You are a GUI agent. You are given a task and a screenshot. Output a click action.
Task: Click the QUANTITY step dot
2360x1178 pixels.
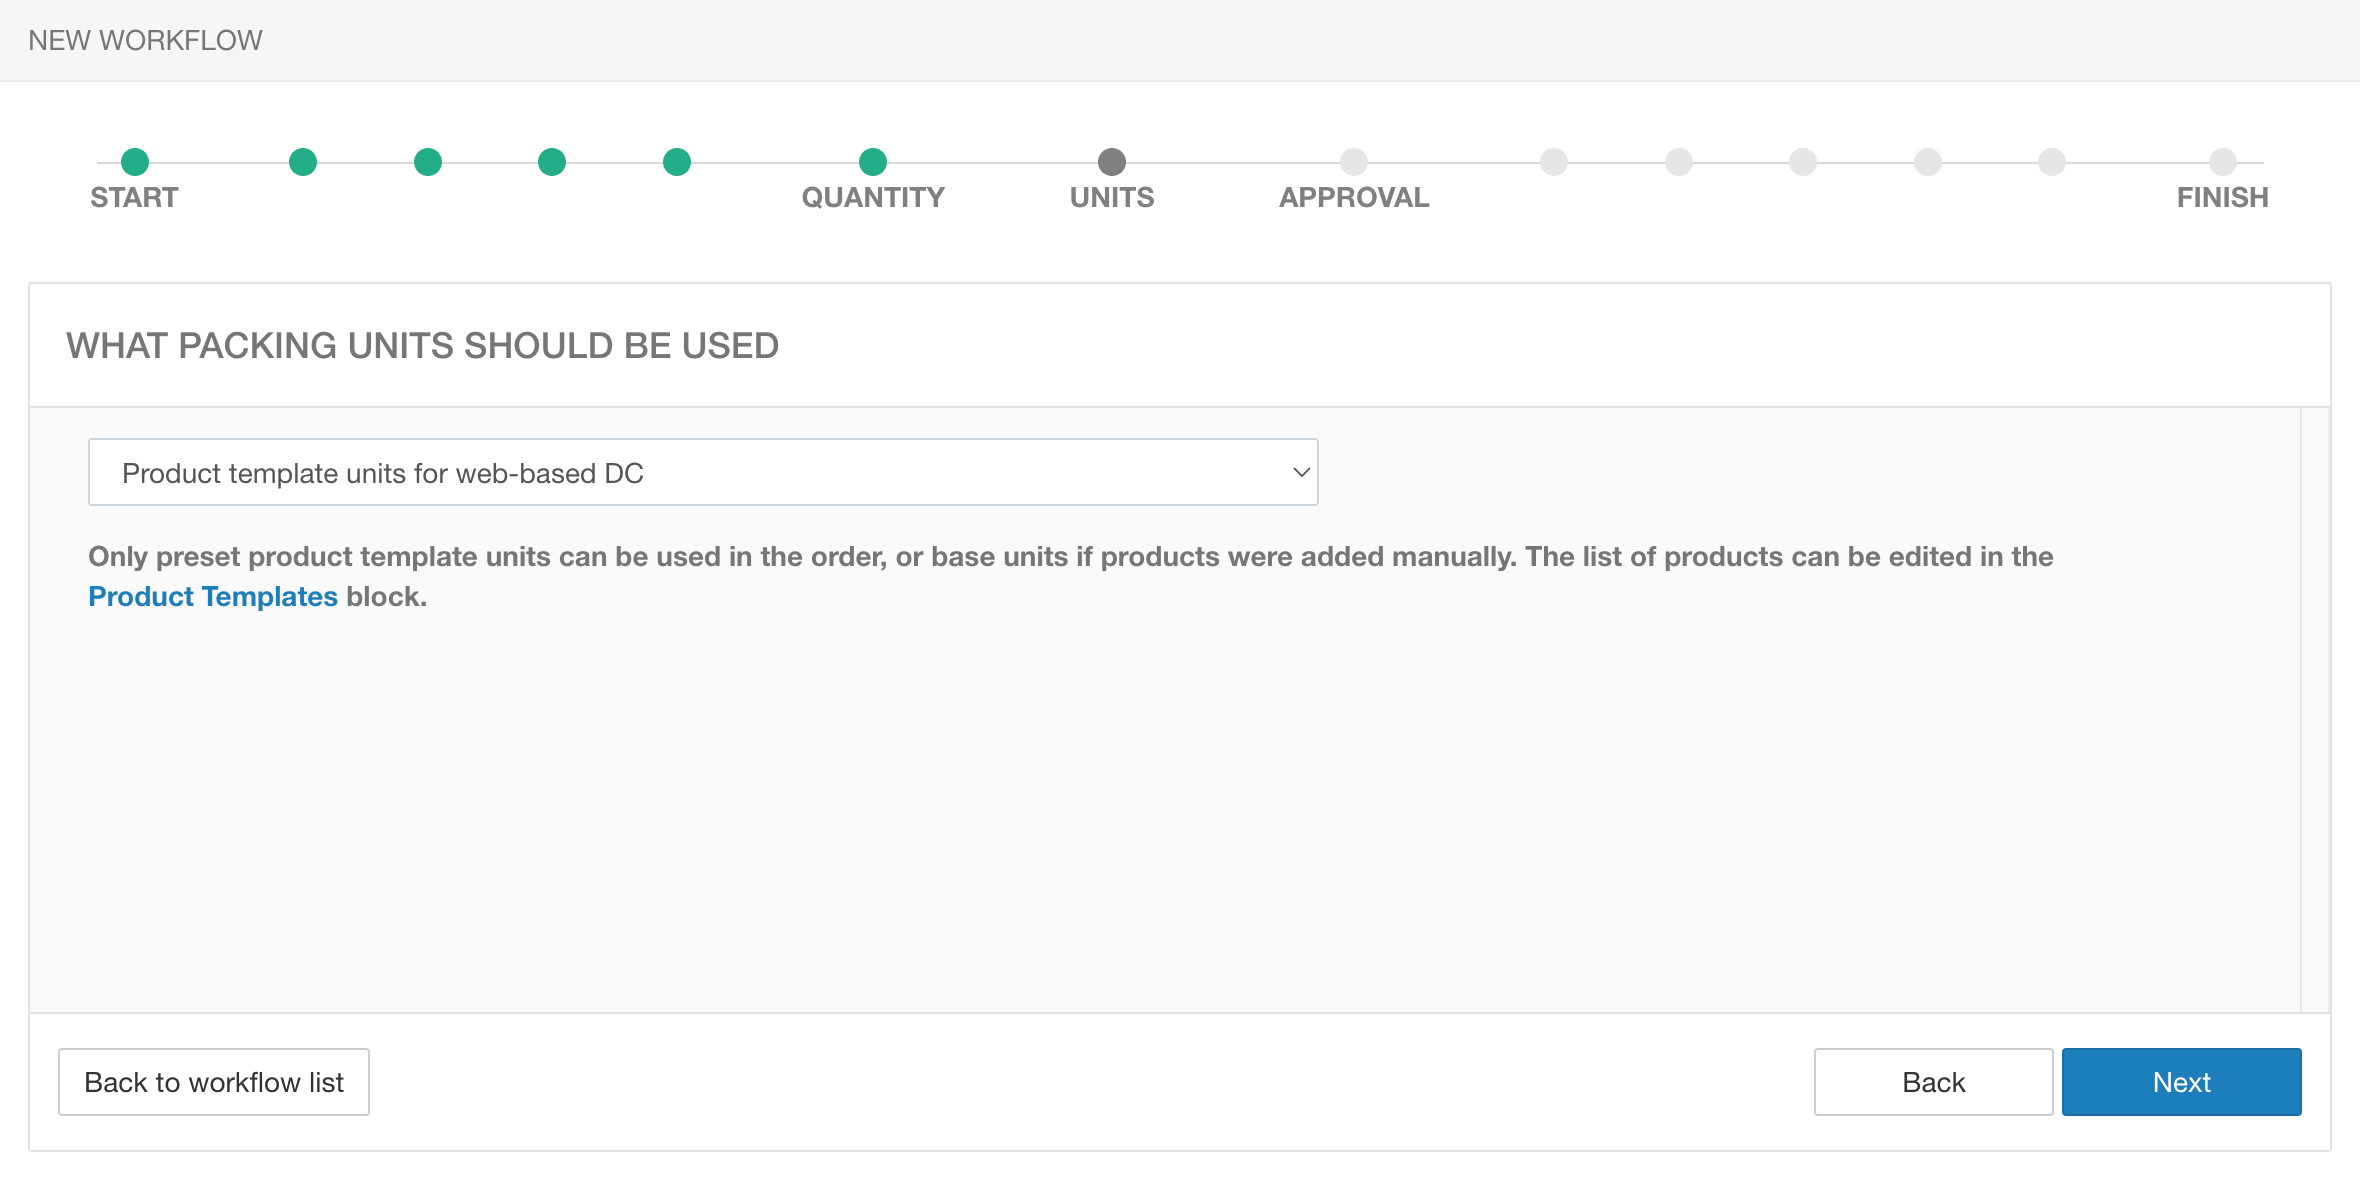(x=873, y=162)
